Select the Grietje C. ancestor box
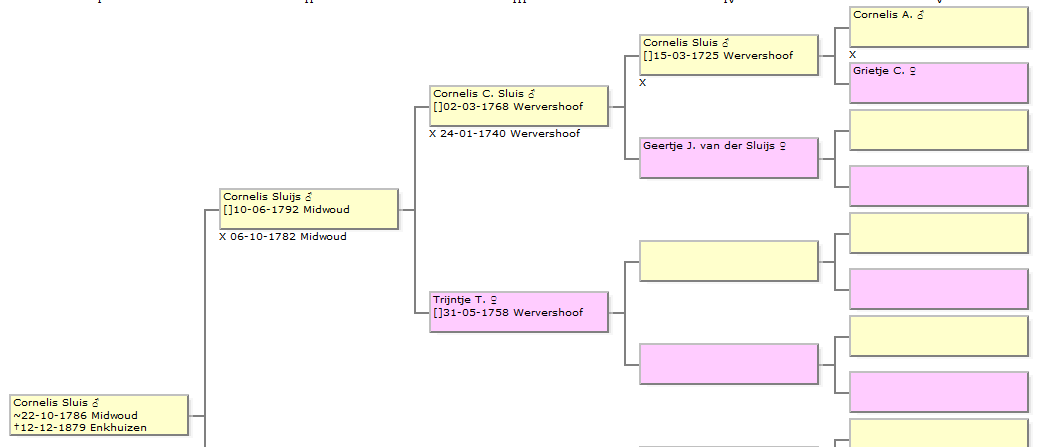Screen dimensions: 1037x447 click(x=938, y=83)
